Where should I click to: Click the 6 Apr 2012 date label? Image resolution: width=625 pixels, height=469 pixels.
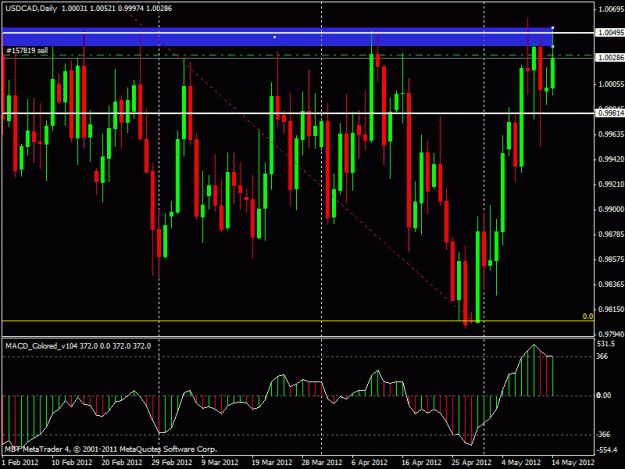pos(369,463)
